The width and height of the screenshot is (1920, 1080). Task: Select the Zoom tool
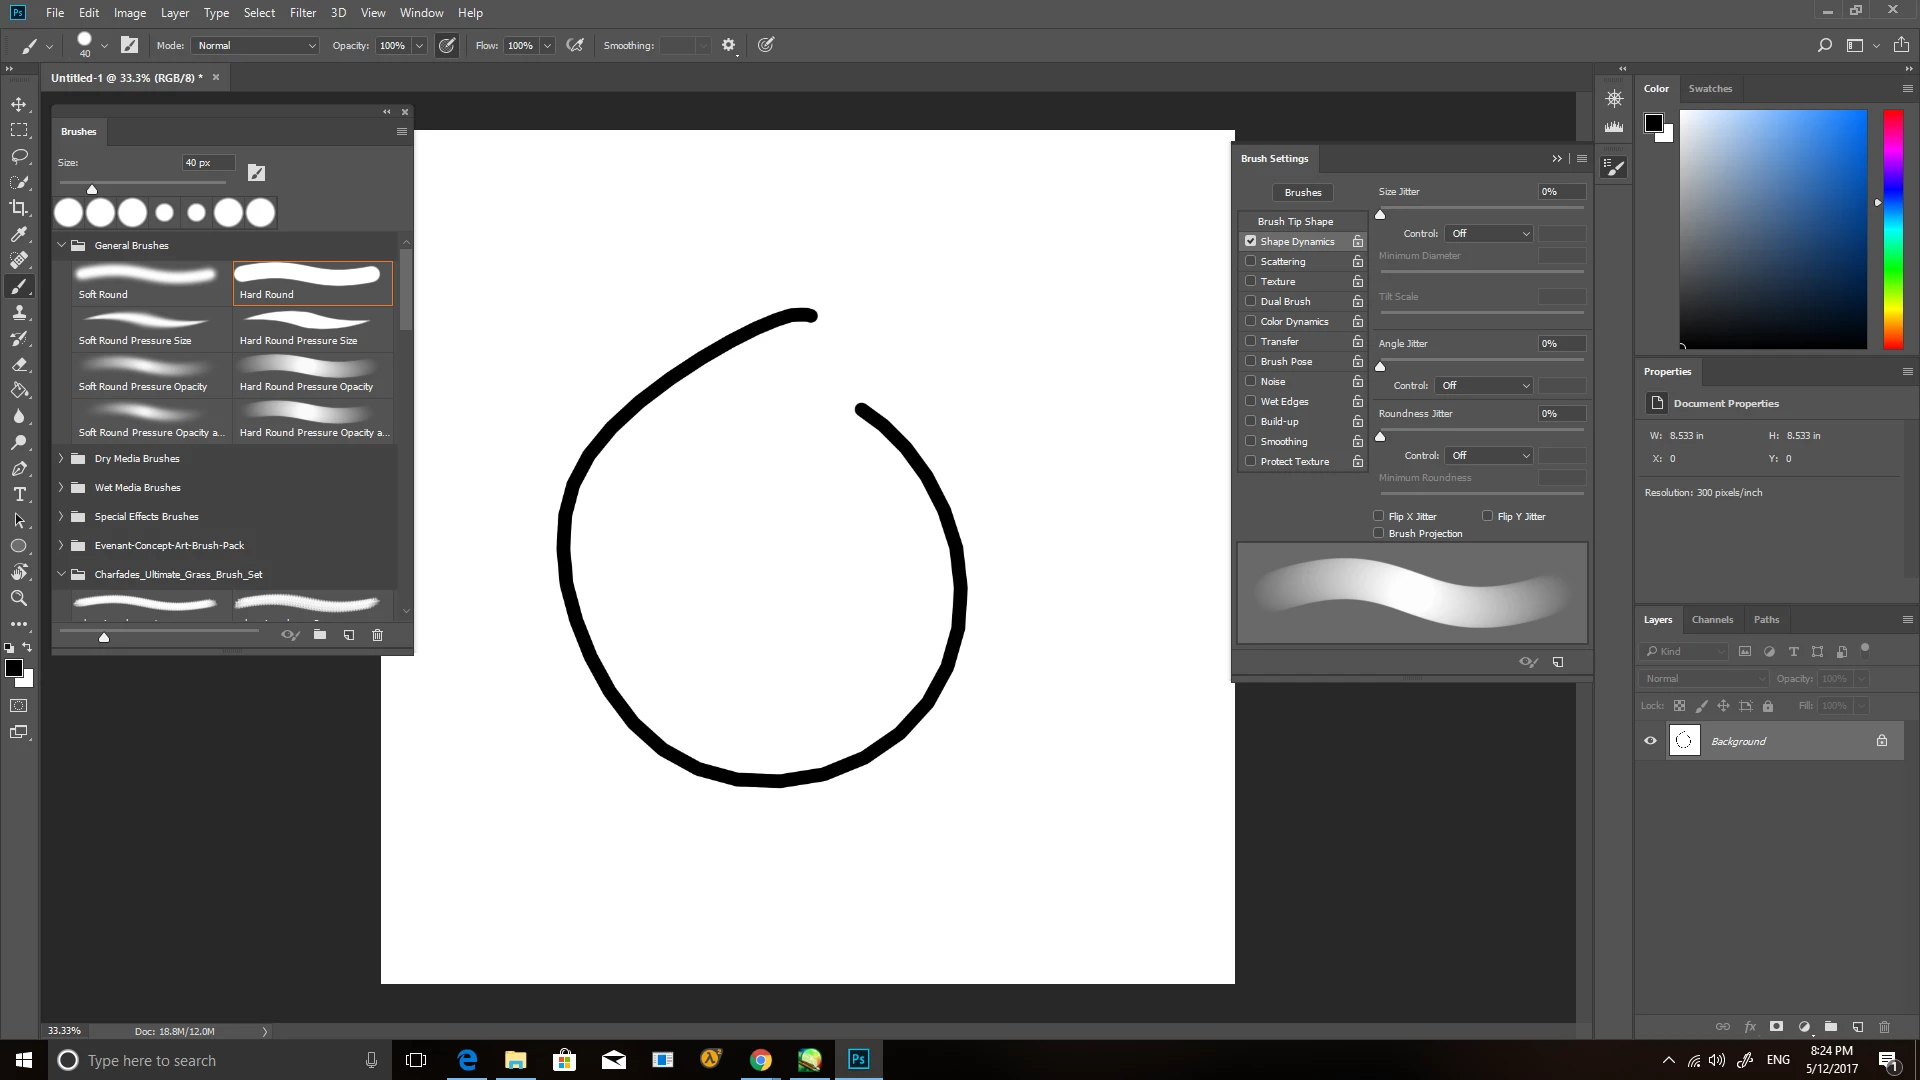point(19,598)
